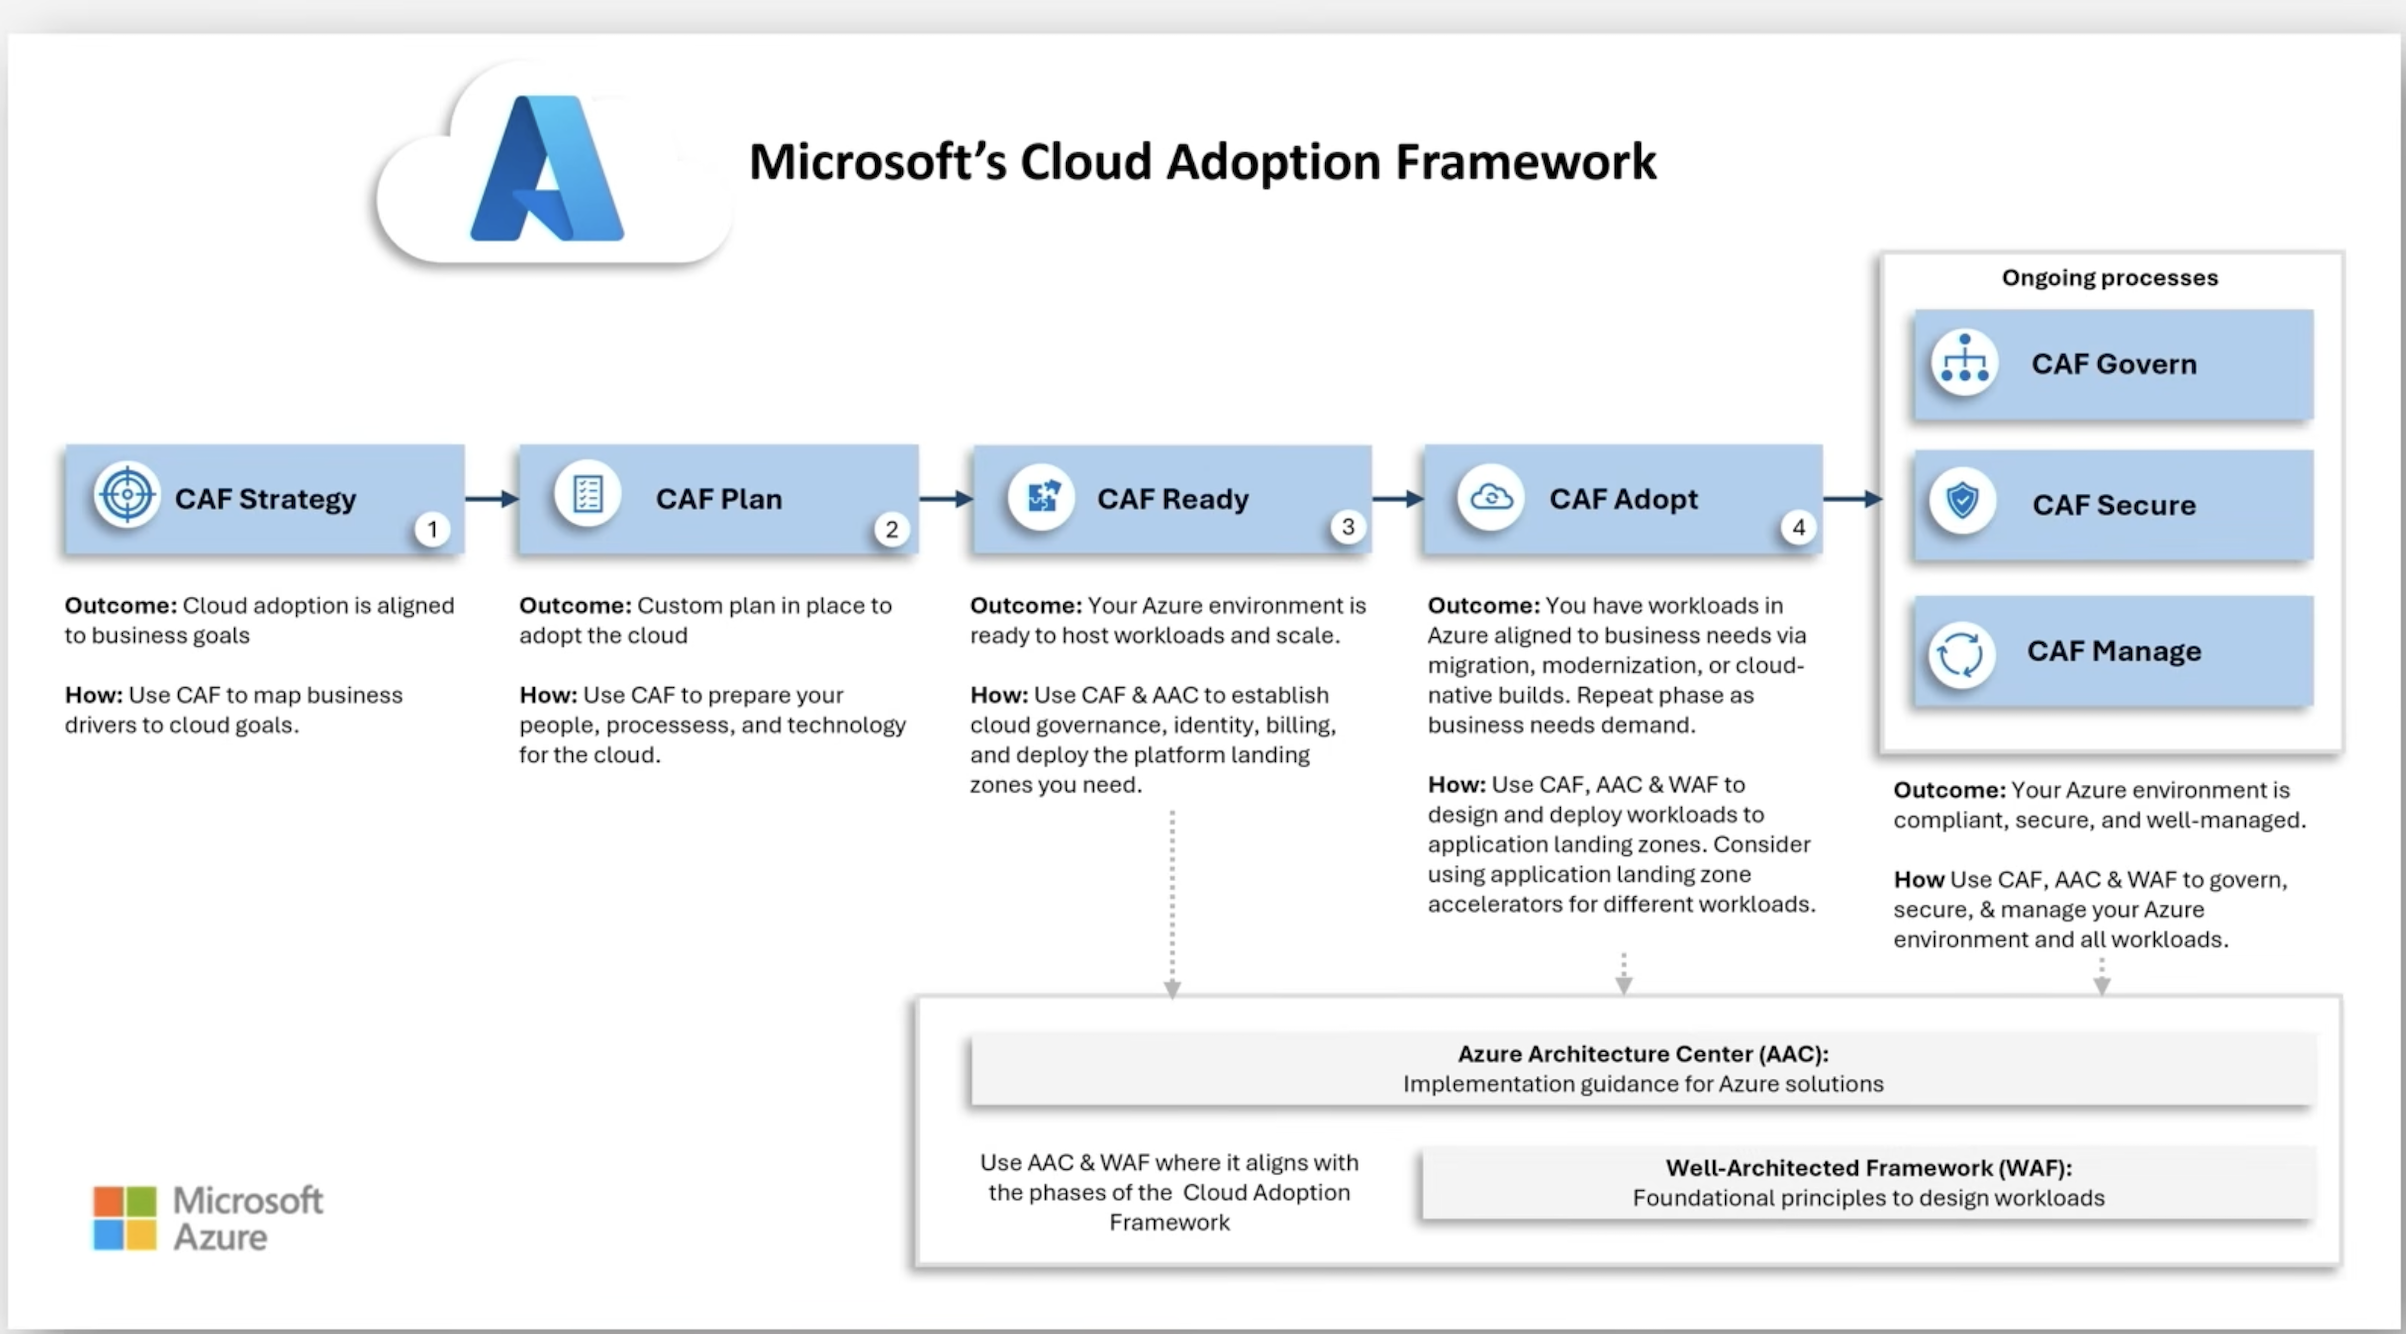Select 'Outcome: Cloud adoption is aligned to business goals'

click(260, 620)
